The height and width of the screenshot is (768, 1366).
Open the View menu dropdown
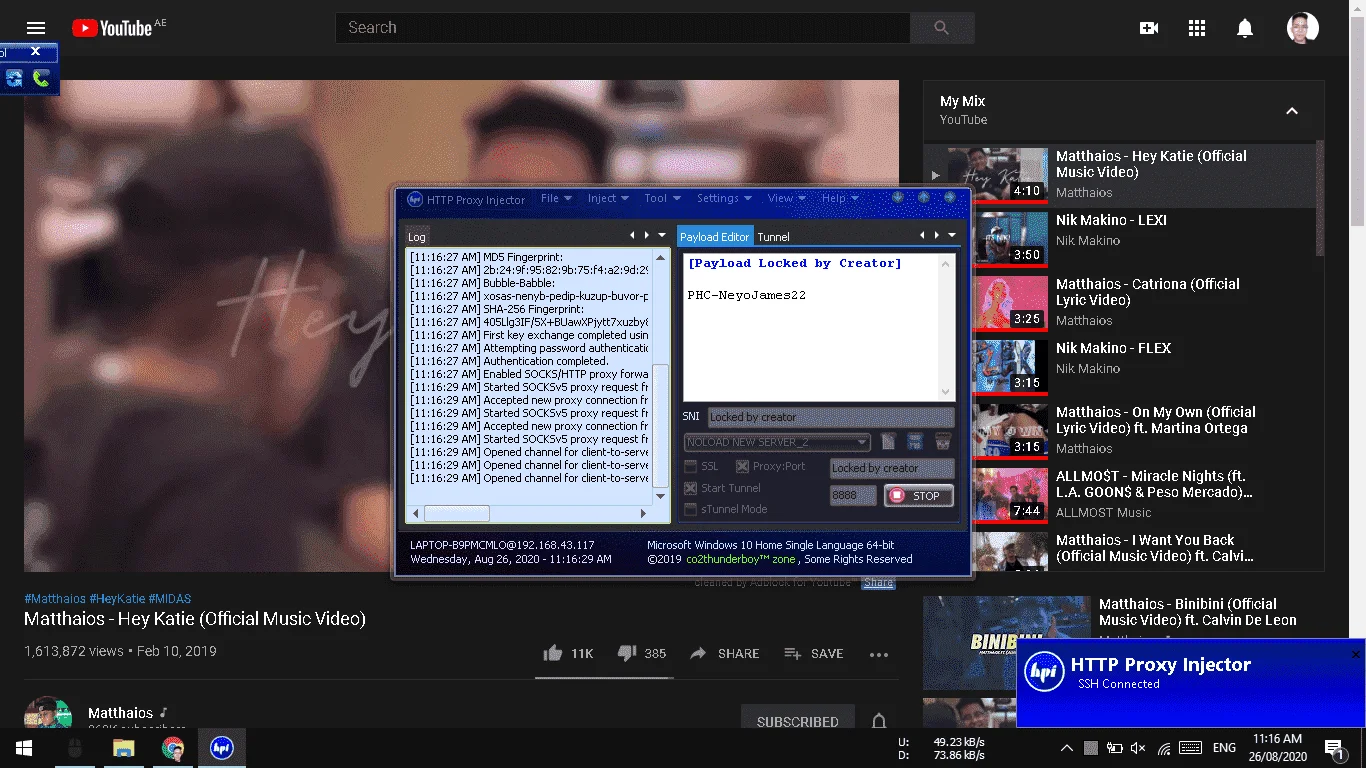(787, 198)
